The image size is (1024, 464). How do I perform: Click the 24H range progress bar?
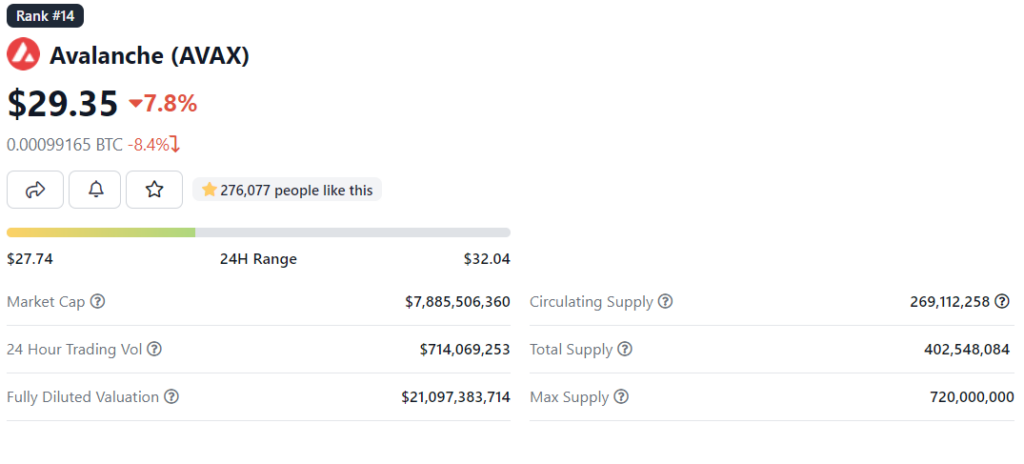click(259, 233)
